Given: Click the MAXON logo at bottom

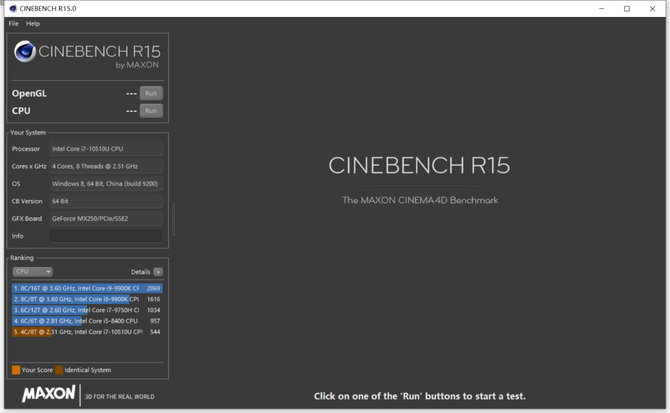Looking at the screenshot, I should [x=49, y=393].
